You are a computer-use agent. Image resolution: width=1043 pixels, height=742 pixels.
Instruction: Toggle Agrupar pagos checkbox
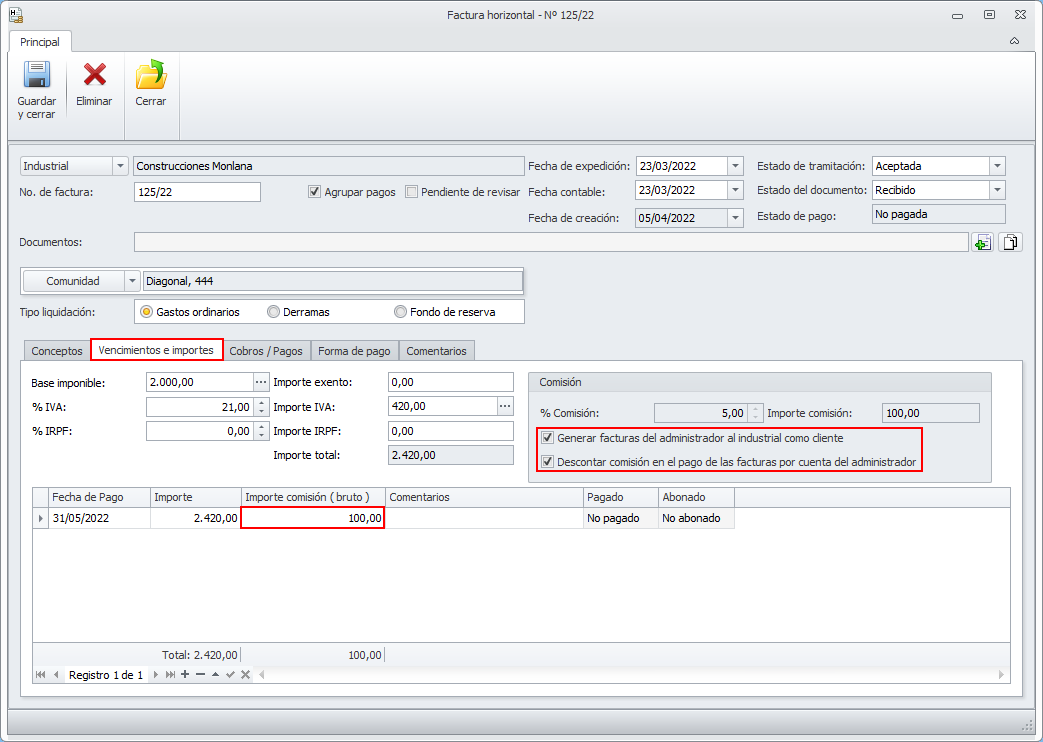(x=314, y=192)
